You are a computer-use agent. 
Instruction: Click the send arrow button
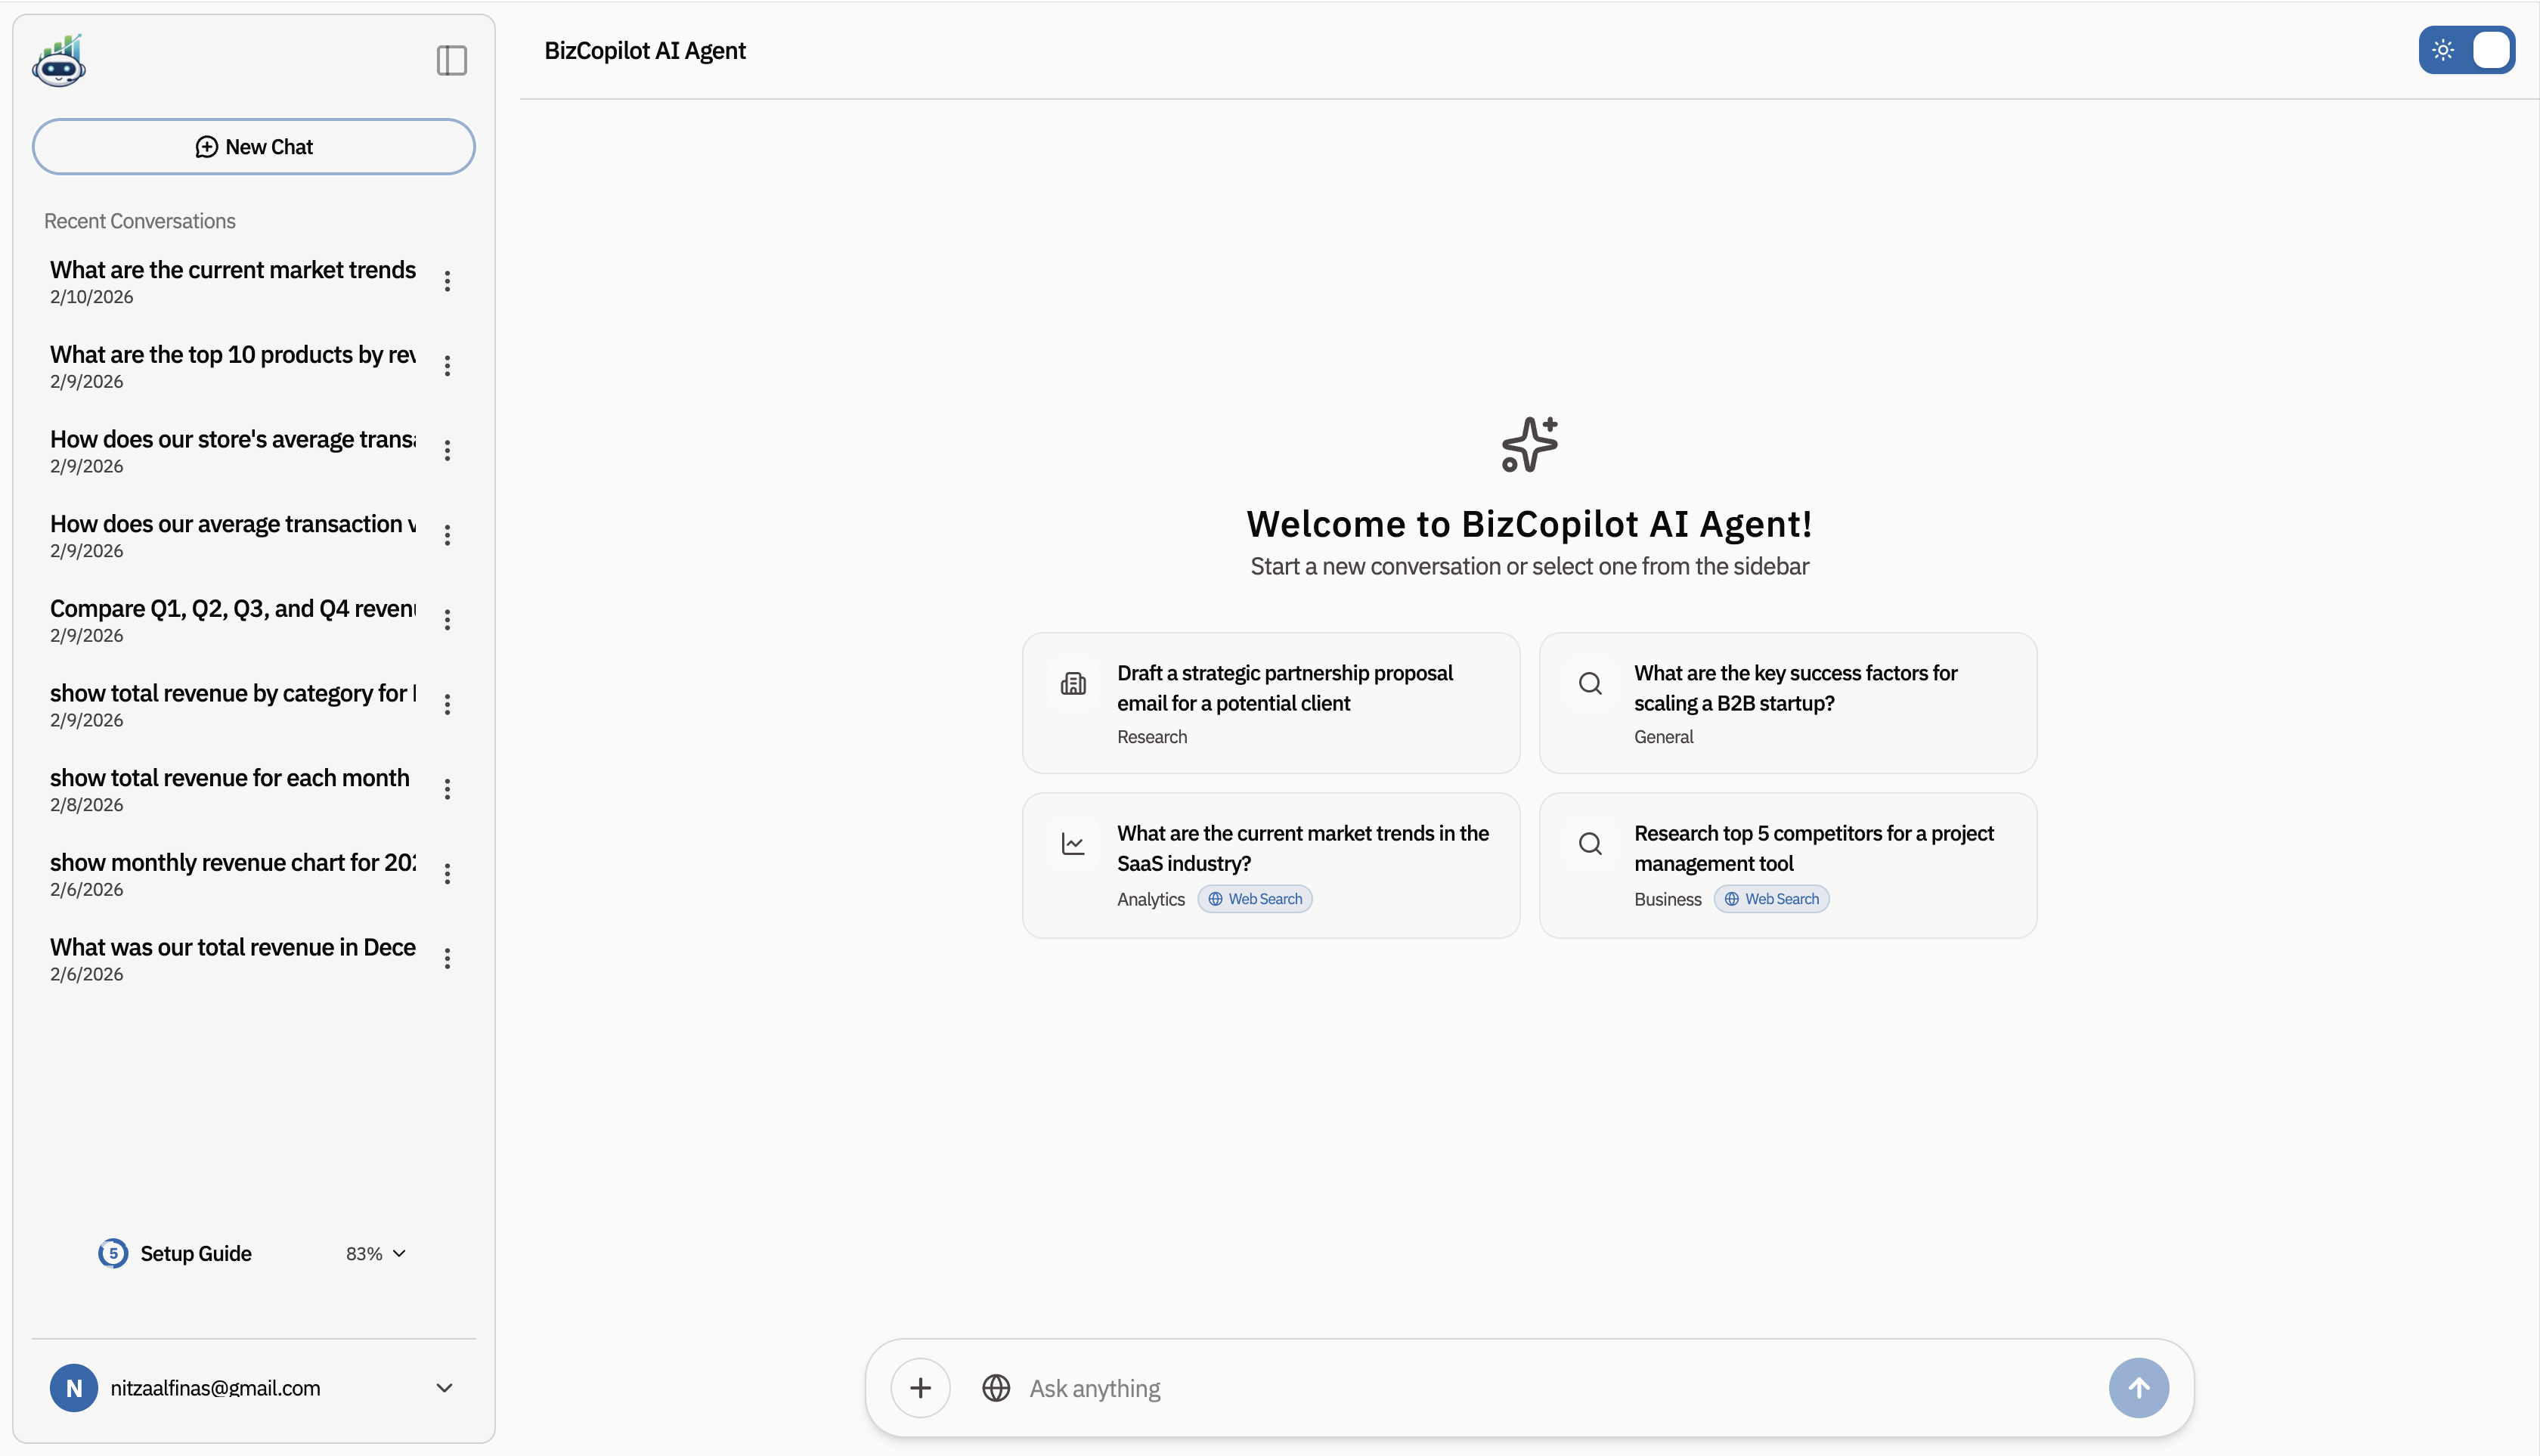click(2138, 1387)
